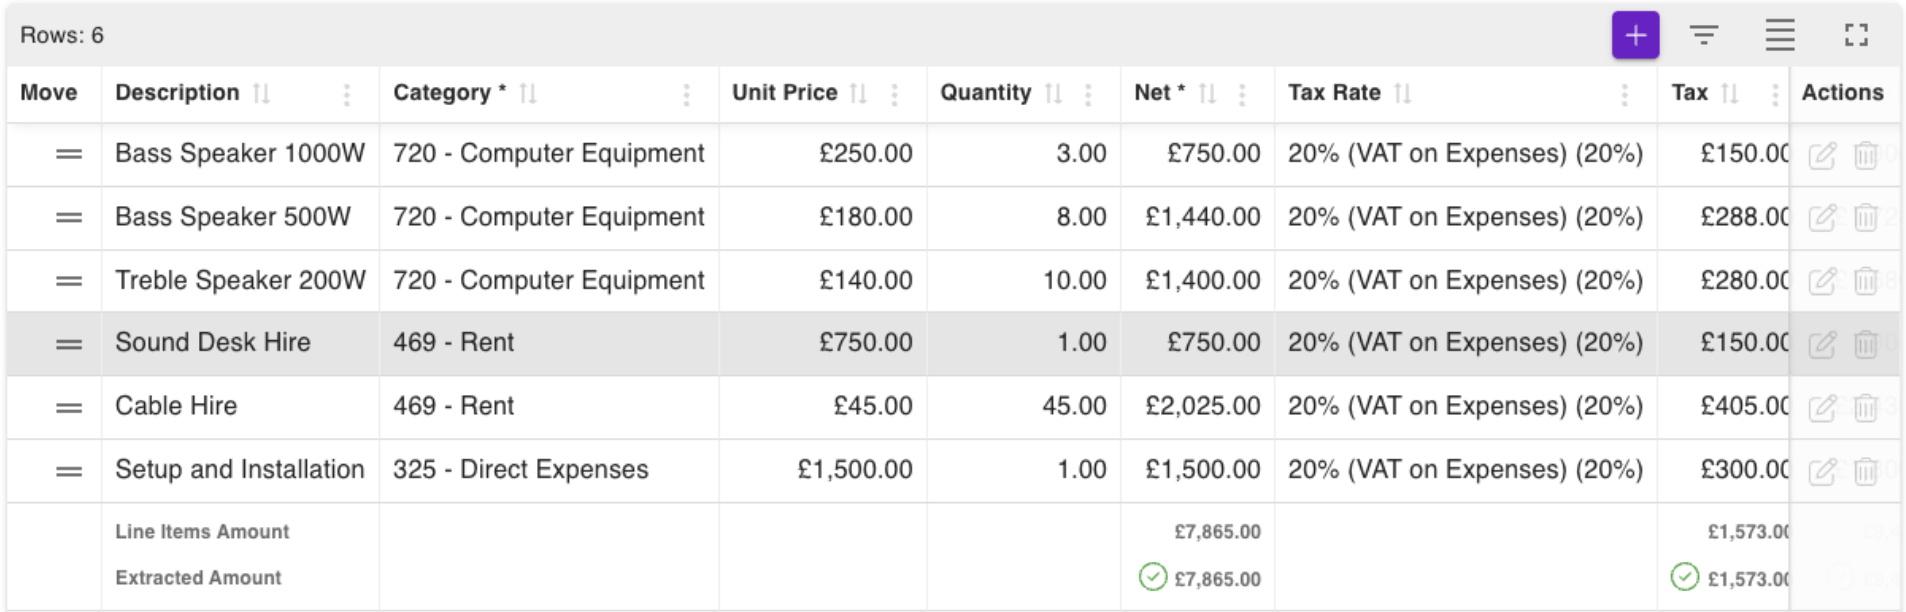Toggle sort on Unit Price column
Image resolution: width=1906 pixels, height=612 pixels.
click(x=858, y=93)
